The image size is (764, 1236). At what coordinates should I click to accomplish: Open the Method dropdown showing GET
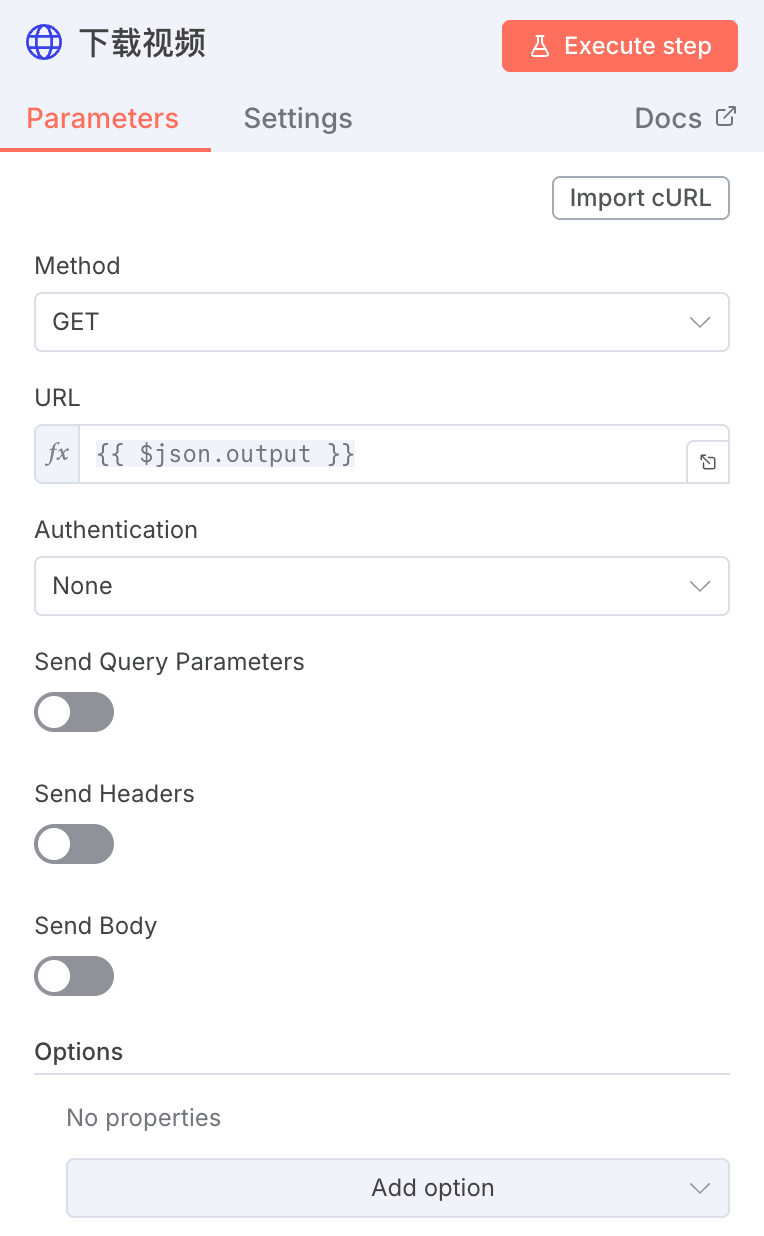coord(381,322)
